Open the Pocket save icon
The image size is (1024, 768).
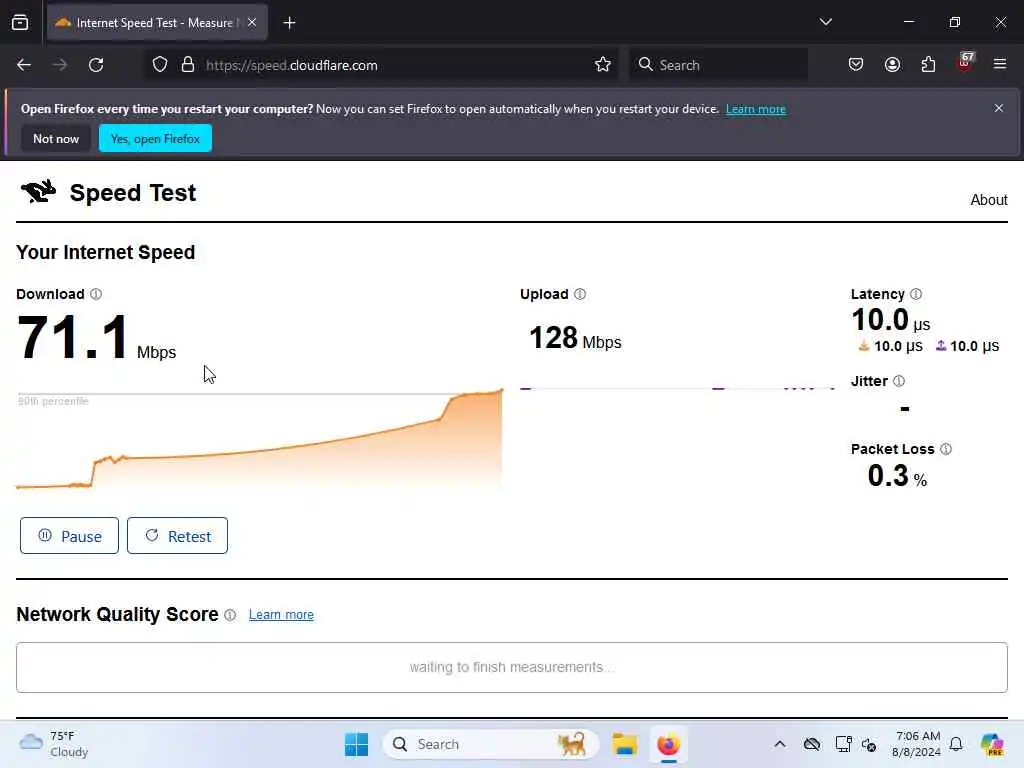[856, 65]
